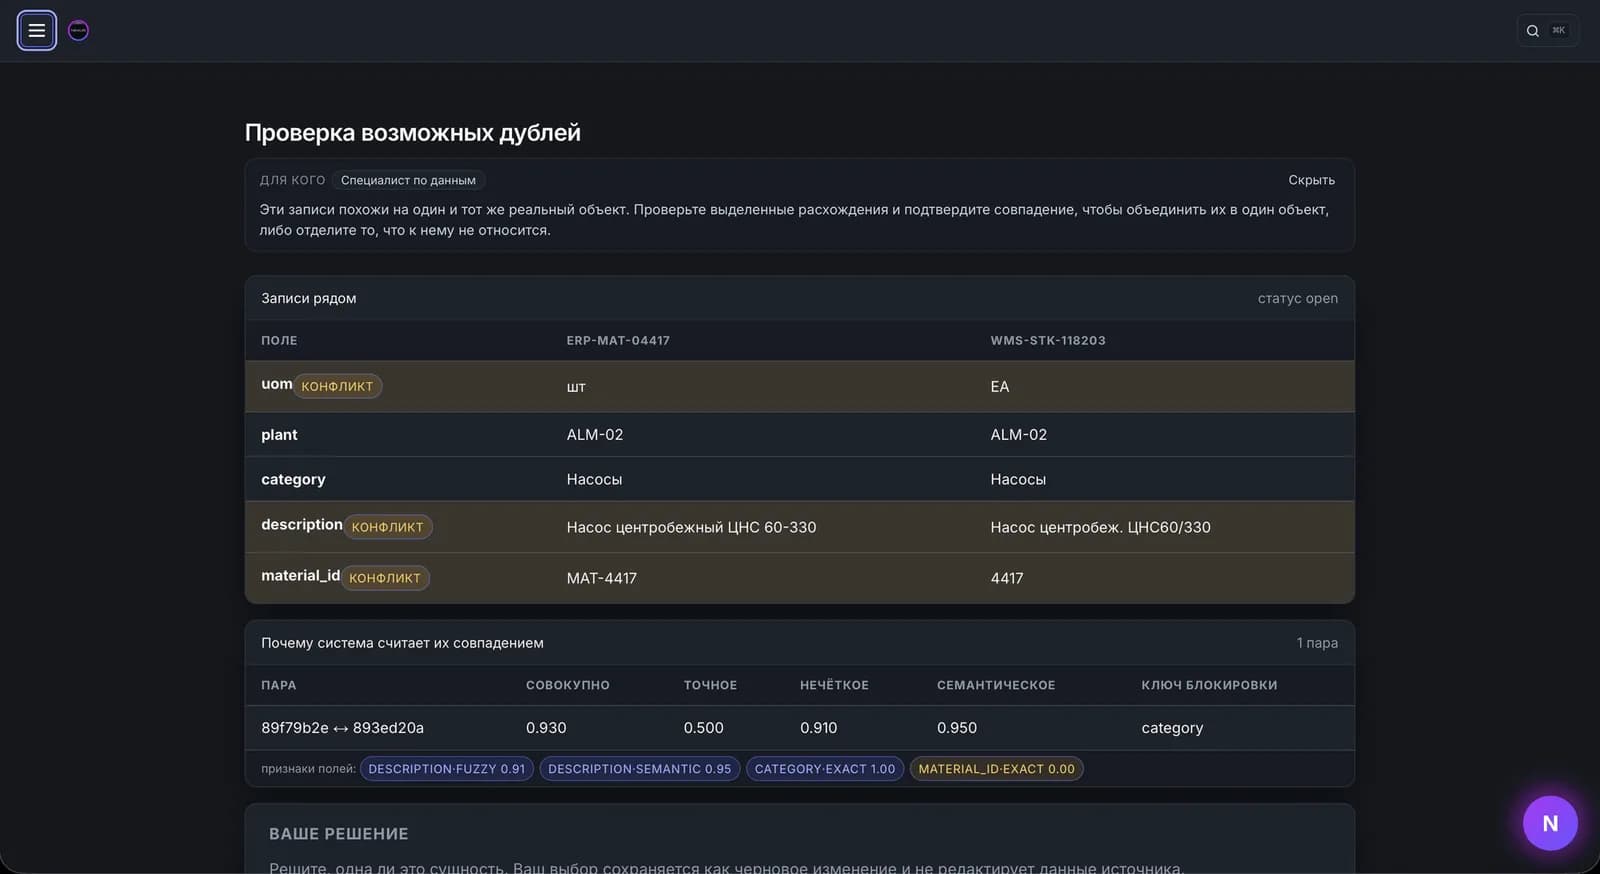Click the blocking key value category
This screenshot has width=1600, height=874.
click(1172, 728)
